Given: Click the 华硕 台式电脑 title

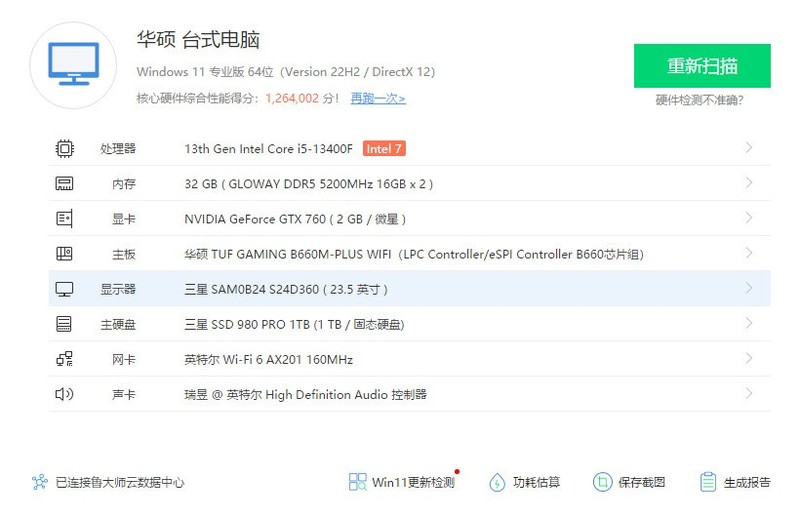Looking at the screenshot, I should 198,39.
